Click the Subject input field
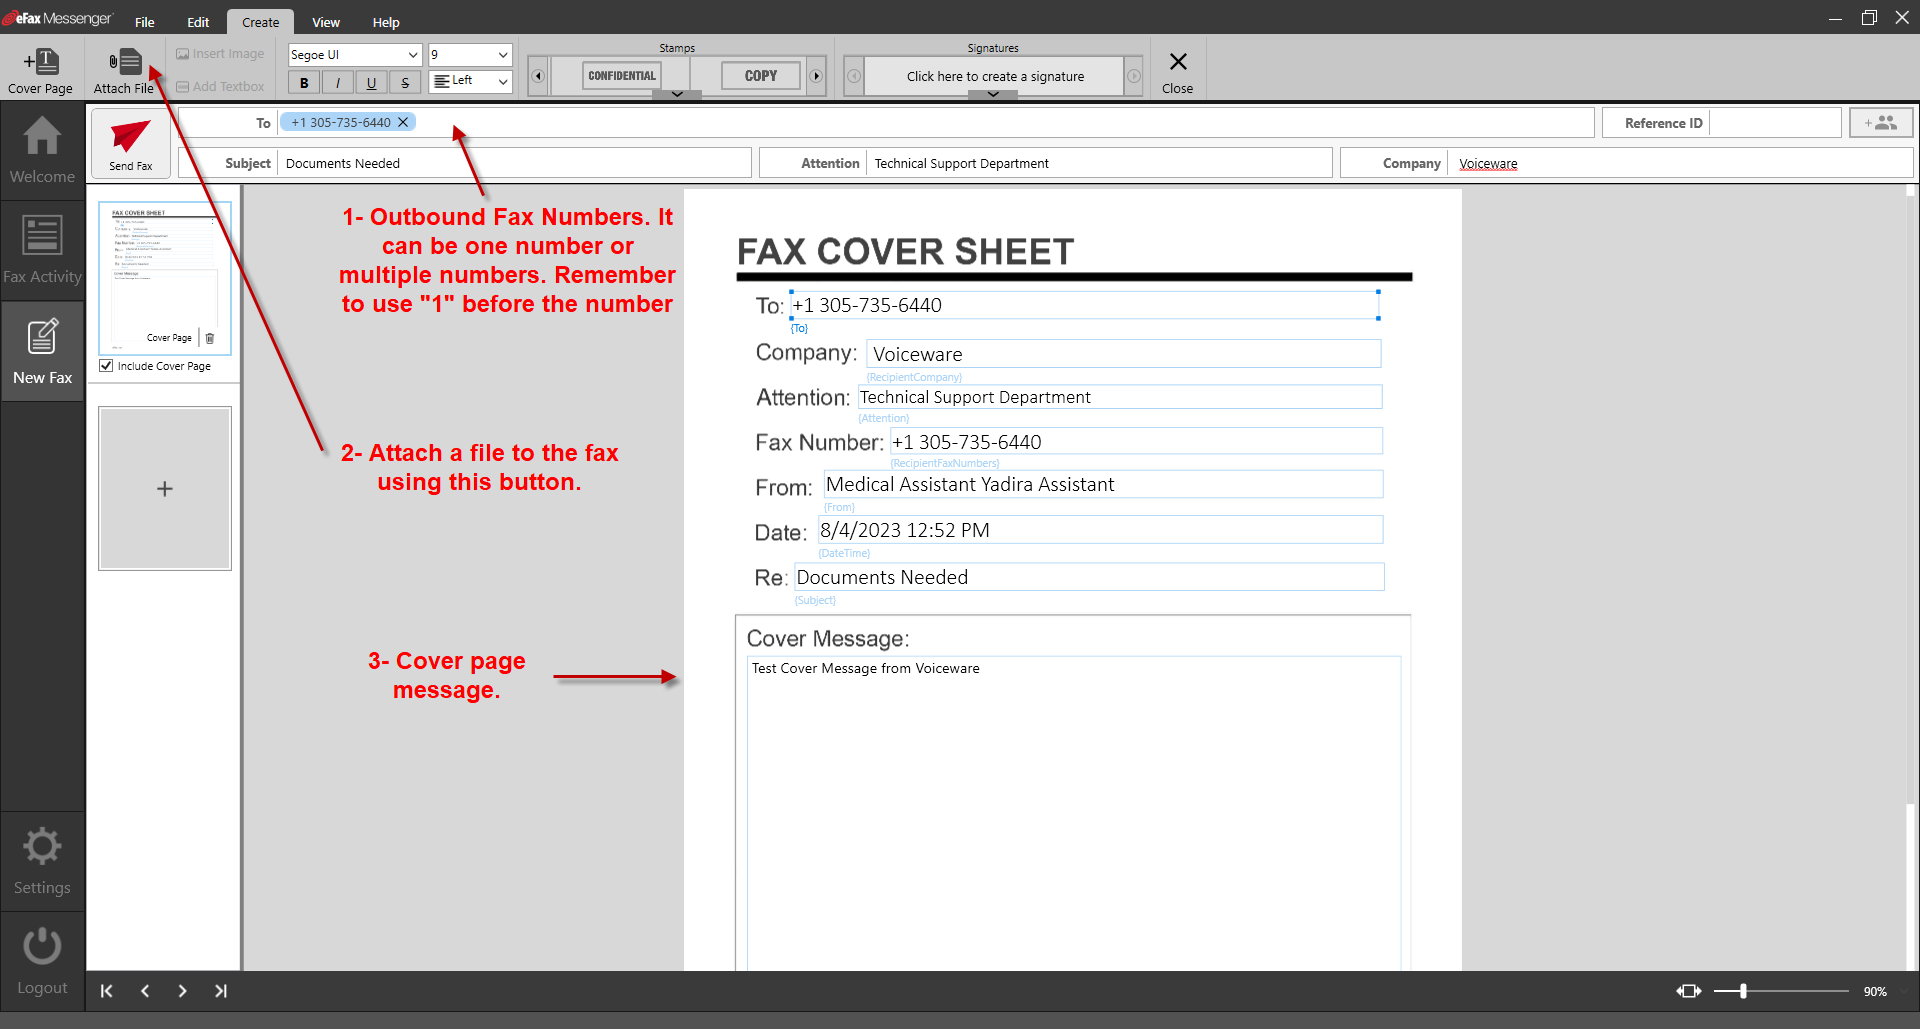Screen dimensions: 1920x1029 pyautogui.click(x=514, y=163)
